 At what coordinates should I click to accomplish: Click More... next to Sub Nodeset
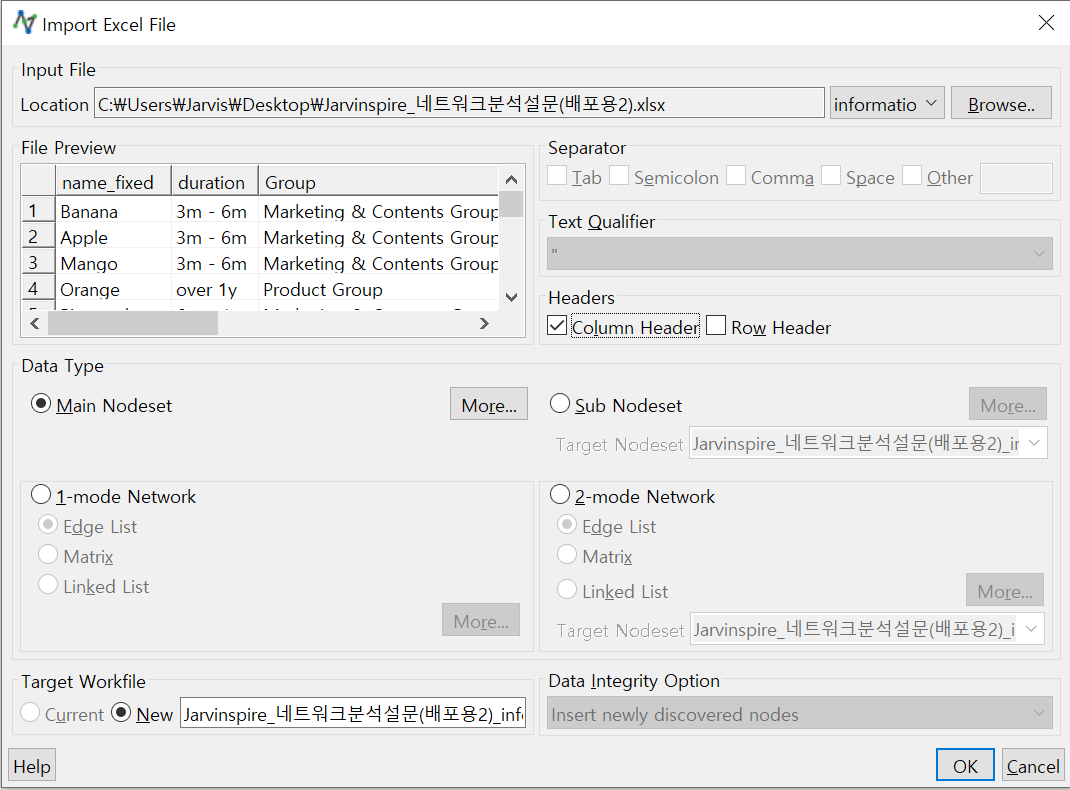click(1007, 405)
